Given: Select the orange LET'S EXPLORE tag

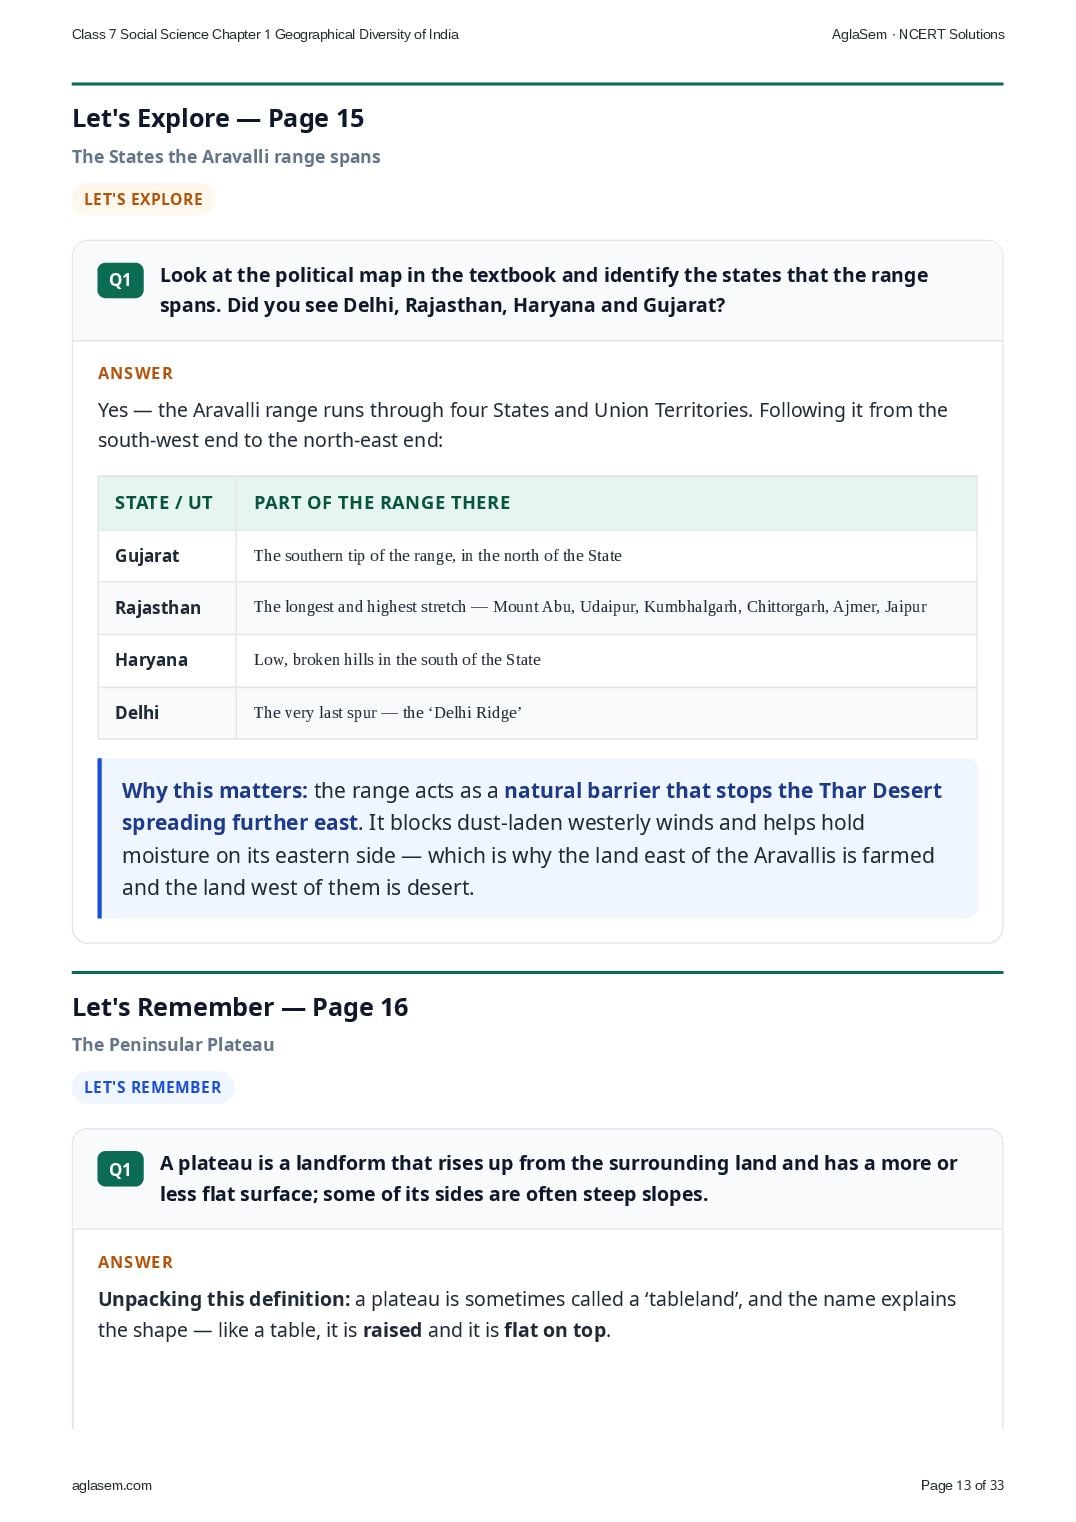Looking at the screenshot, I should tap(143, 199).
